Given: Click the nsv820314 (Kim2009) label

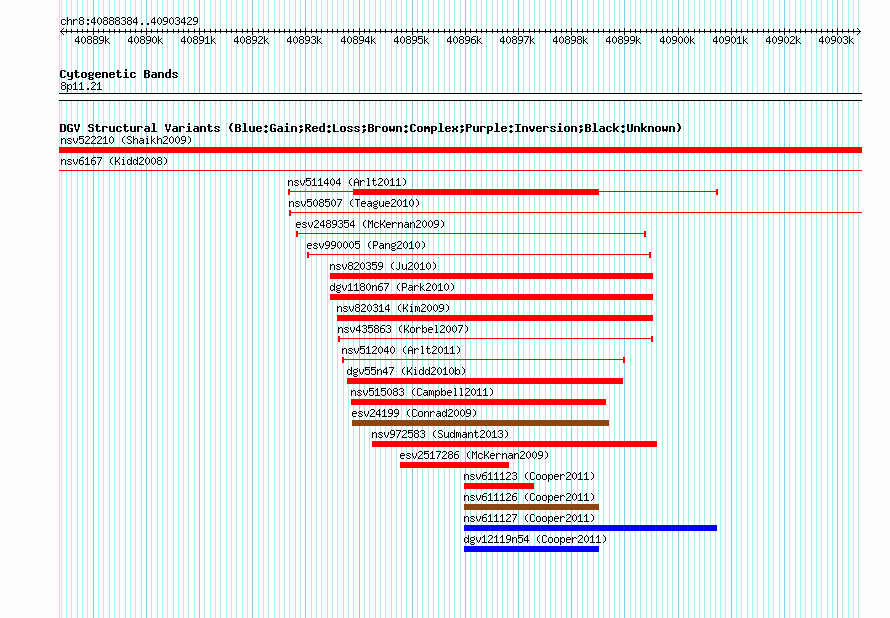Looking at the screenshot, I should point(393,308).
